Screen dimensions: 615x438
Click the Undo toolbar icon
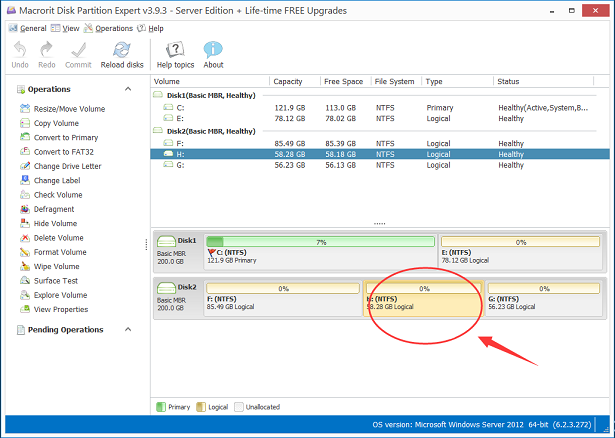coord(20,49)
